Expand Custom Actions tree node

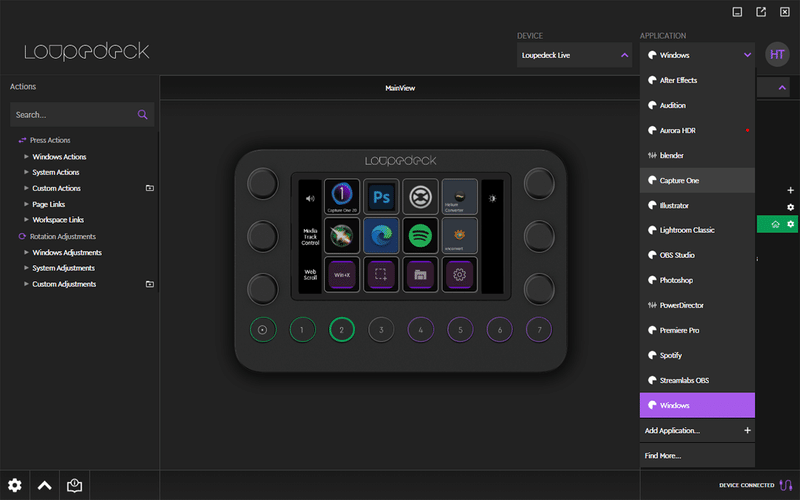[x=26, y=188]
